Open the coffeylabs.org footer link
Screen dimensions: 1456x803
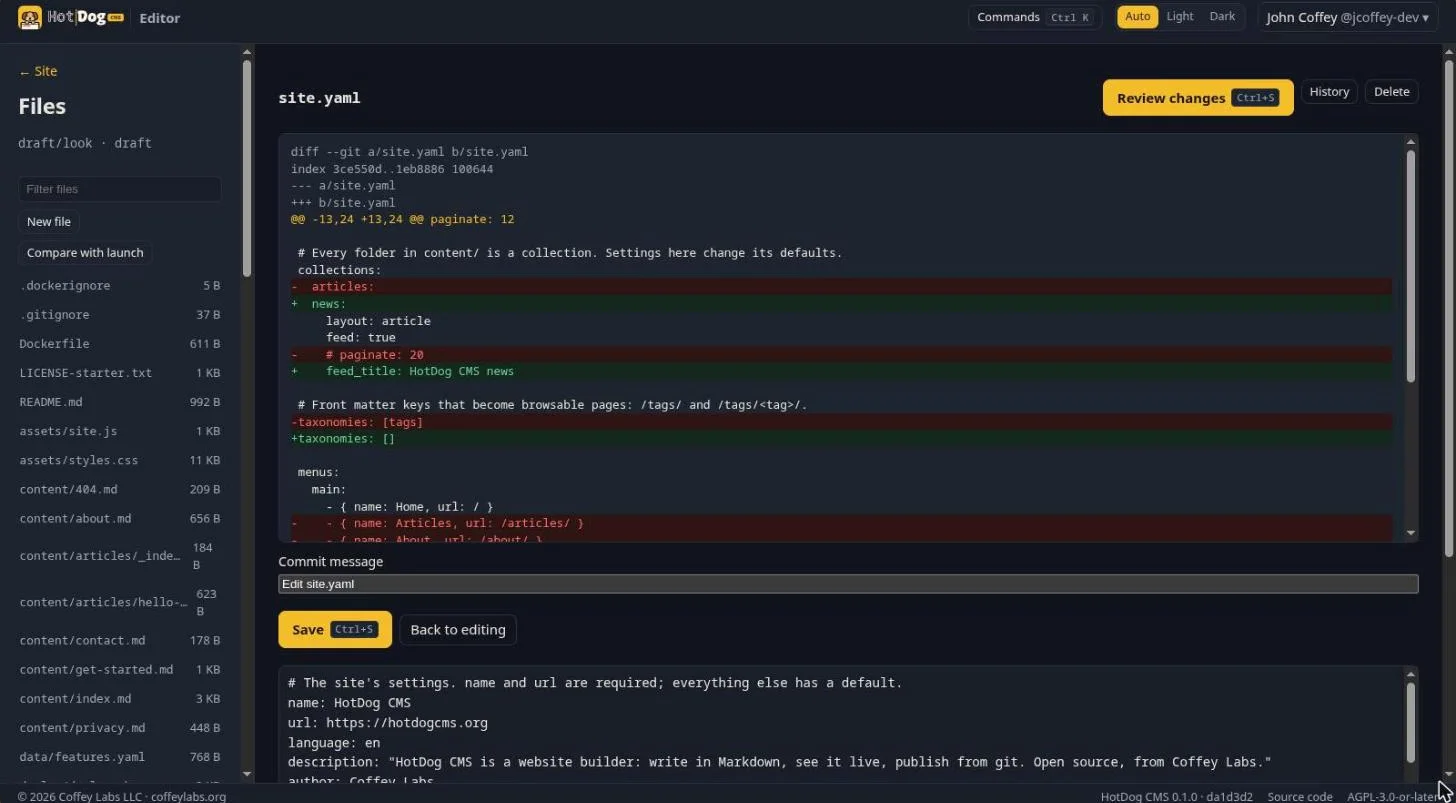188,797
